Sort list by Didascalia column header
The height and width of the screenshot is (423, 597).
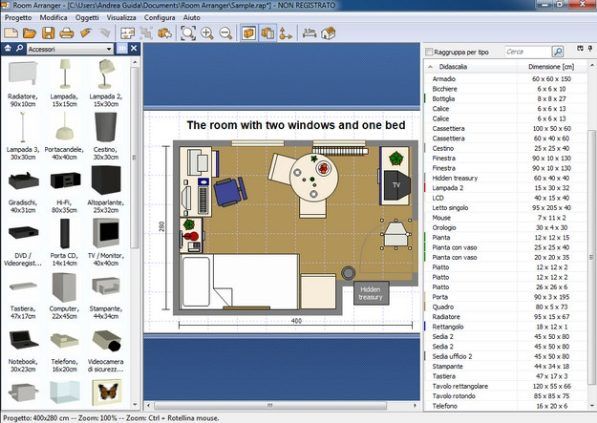[453, 67]
